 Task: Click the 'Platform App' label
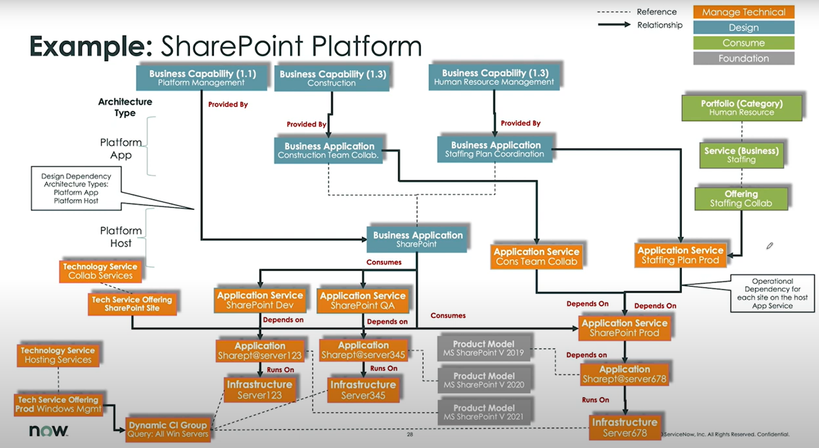(x=121, y=148)
